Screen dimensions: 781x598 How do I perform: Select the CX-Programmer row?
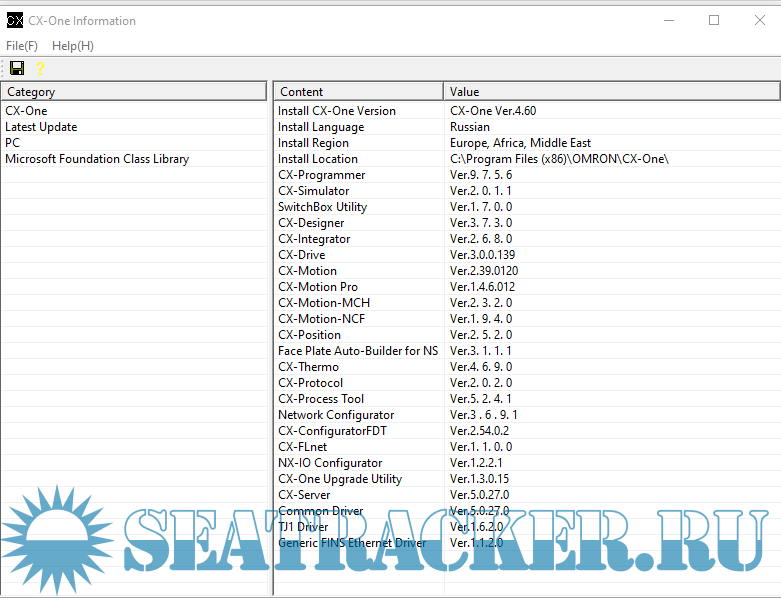tap(321, 175)
